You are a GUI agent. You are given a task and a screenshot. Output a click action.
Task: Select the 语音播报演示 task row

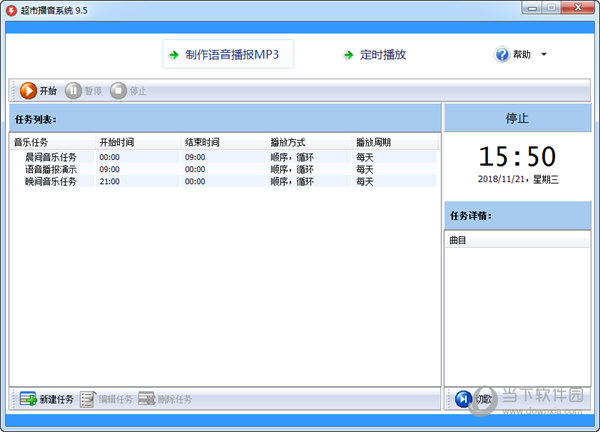click(x=50, y=169)
